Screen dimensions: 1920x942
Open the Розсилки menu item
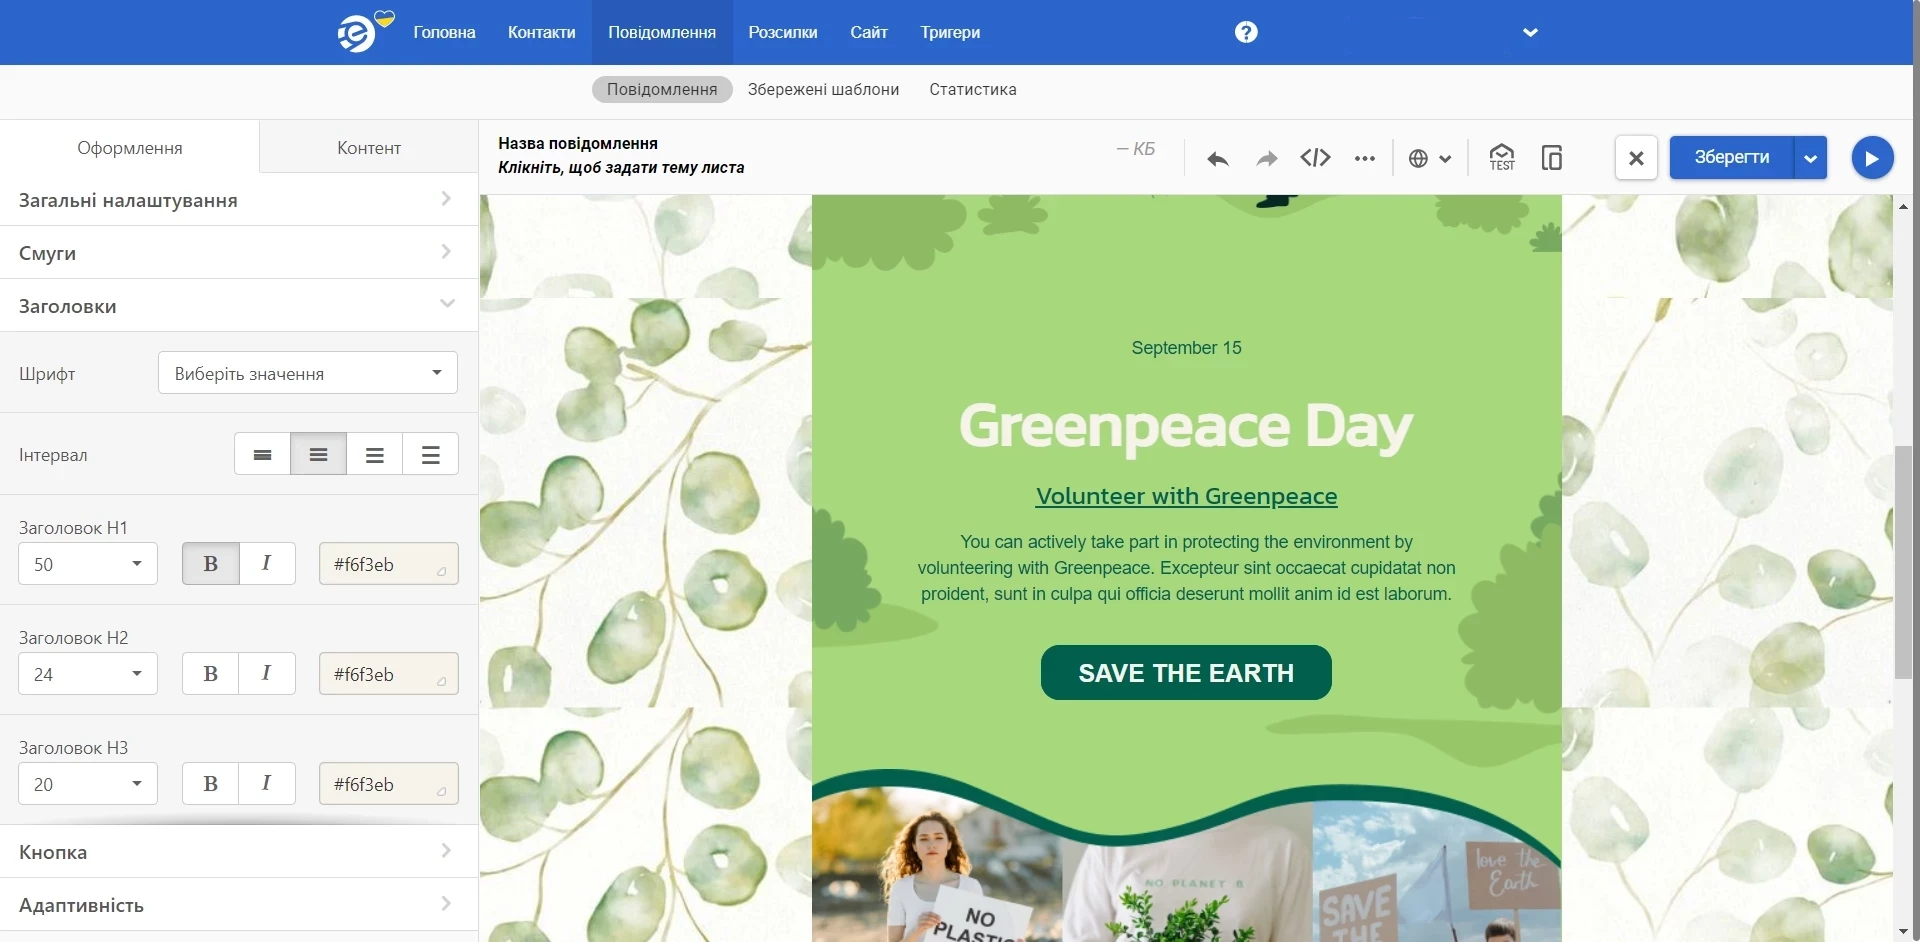pyautogui.click(x=783, y=32)
